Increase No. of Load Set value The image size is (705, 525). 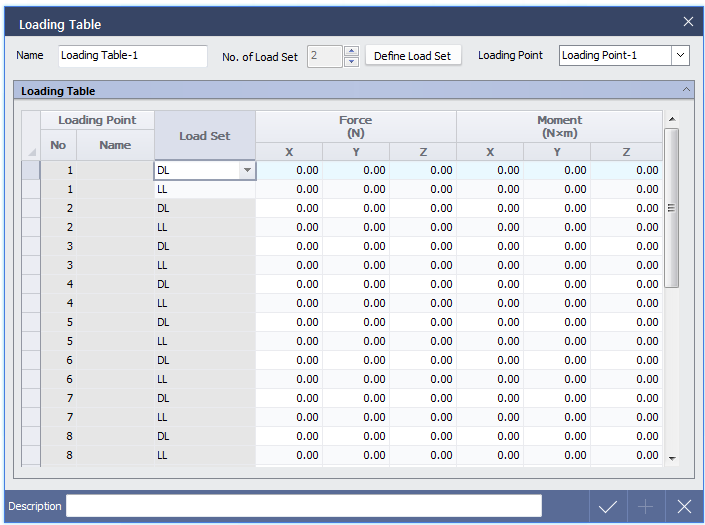pos(351,51)
